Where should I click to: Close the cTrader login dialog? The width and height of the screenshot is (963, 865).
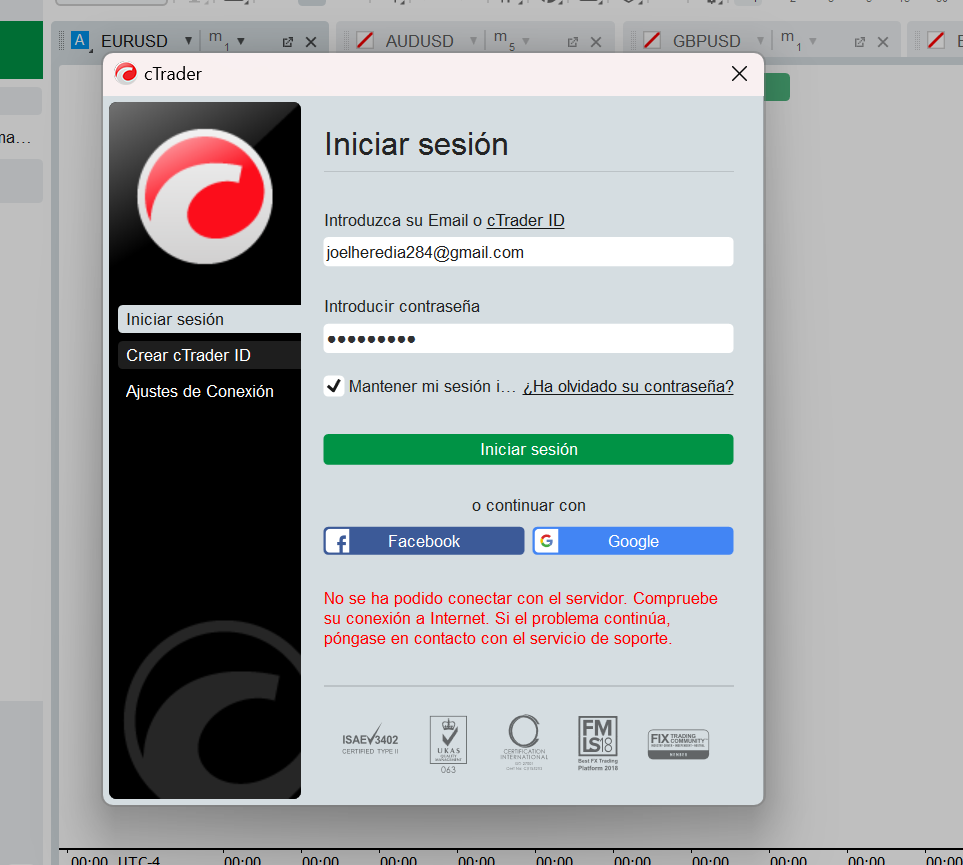[x=739, y=74]
